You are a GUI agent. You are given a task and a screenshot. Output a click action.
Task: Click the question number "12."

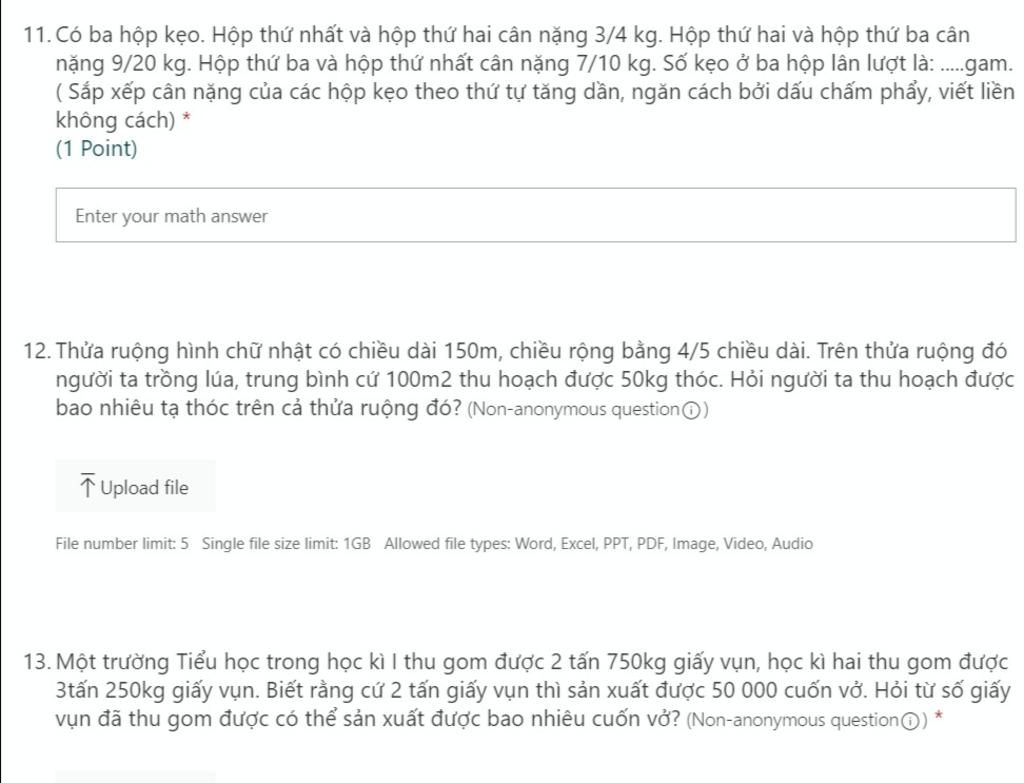tap(36, 352)
